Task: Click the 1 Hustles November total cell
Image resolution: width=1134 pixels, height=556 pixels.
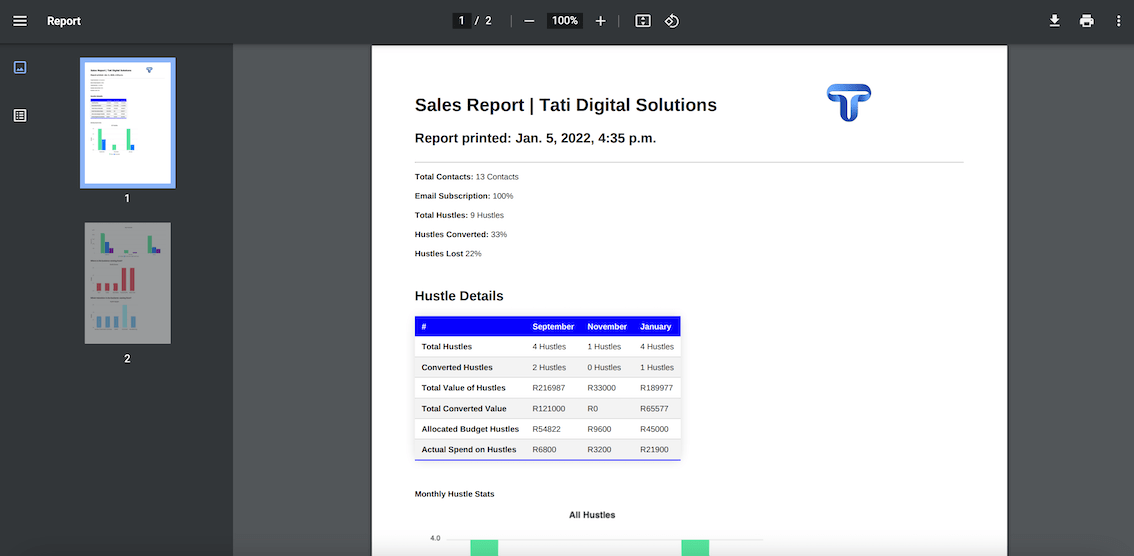Action: (604, 347)
